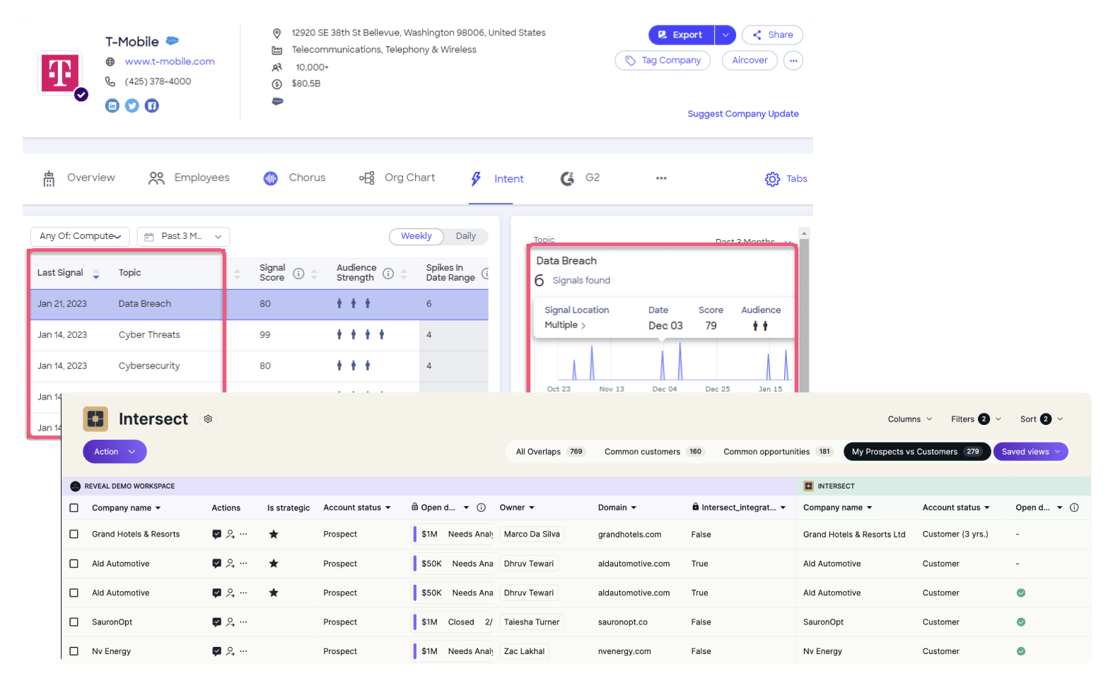Image resolution: width=1120 pixels, height=700 pixels.
Task: Open comment icon for SauronOpt row
Action: coord(216,622)
